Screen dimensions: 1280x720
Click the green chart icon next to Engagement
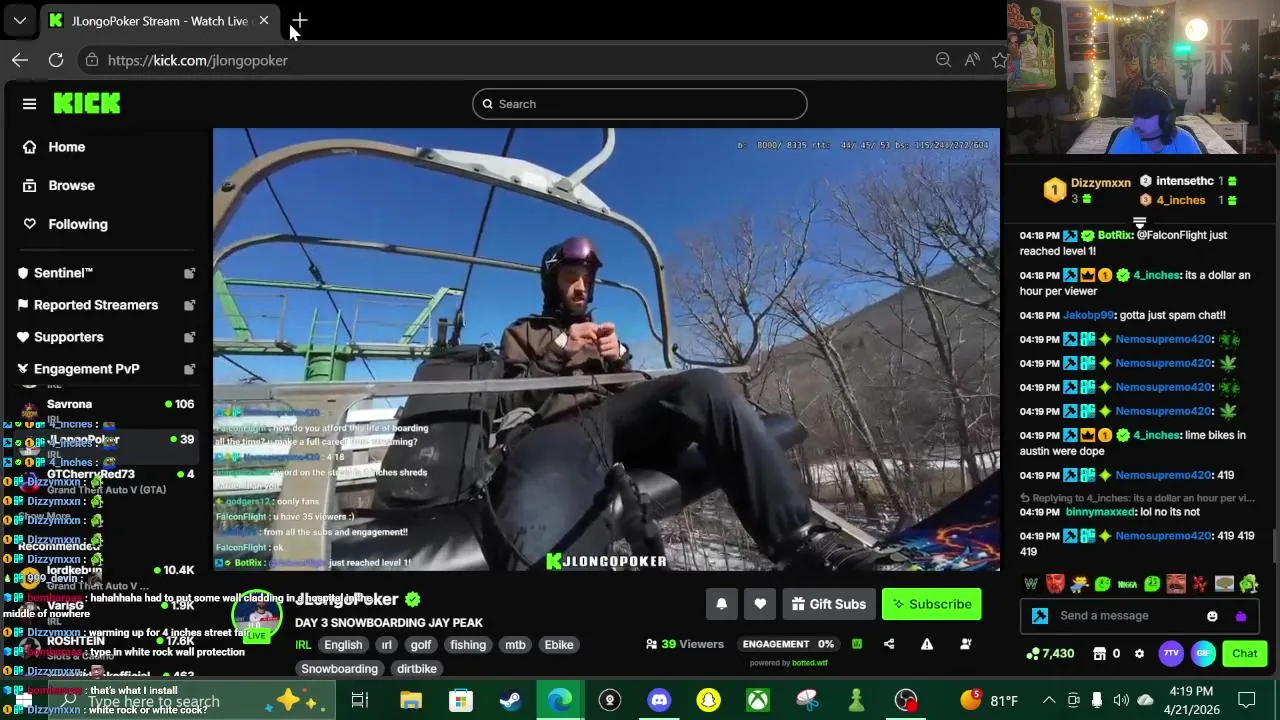(856, 644)
